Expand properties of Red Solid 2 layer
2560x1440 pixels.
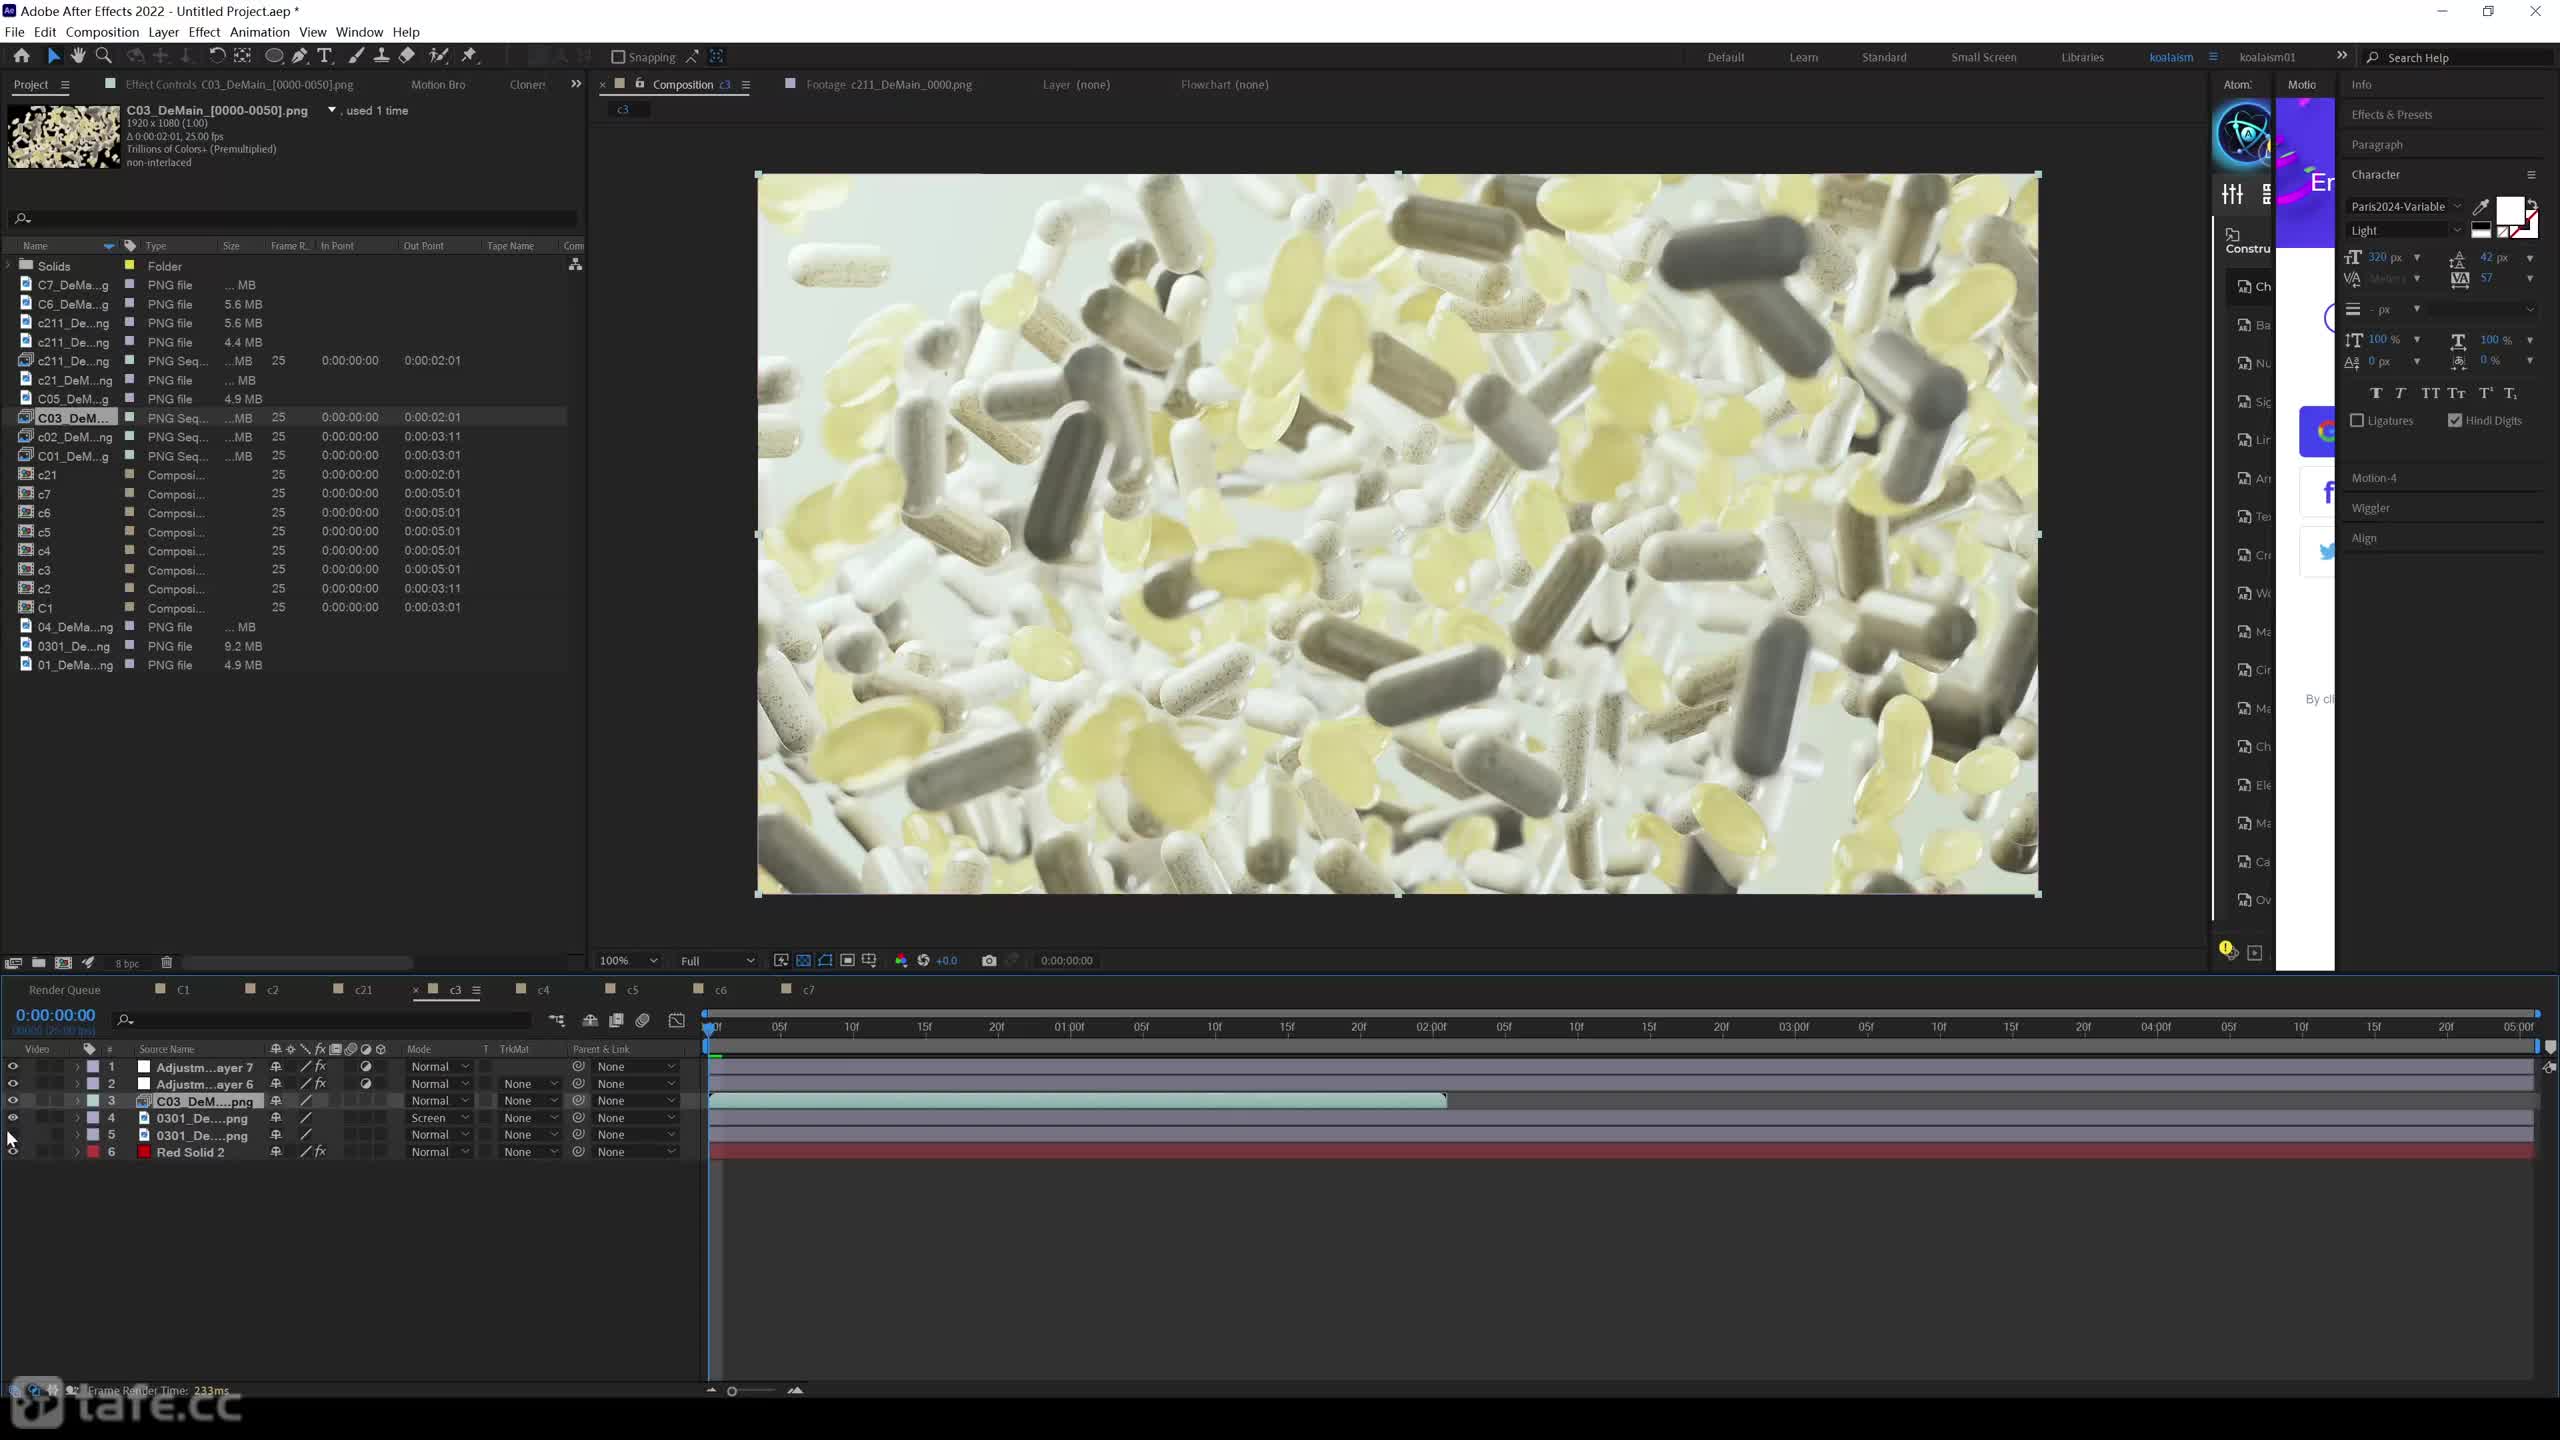(x=77, y=1152)
